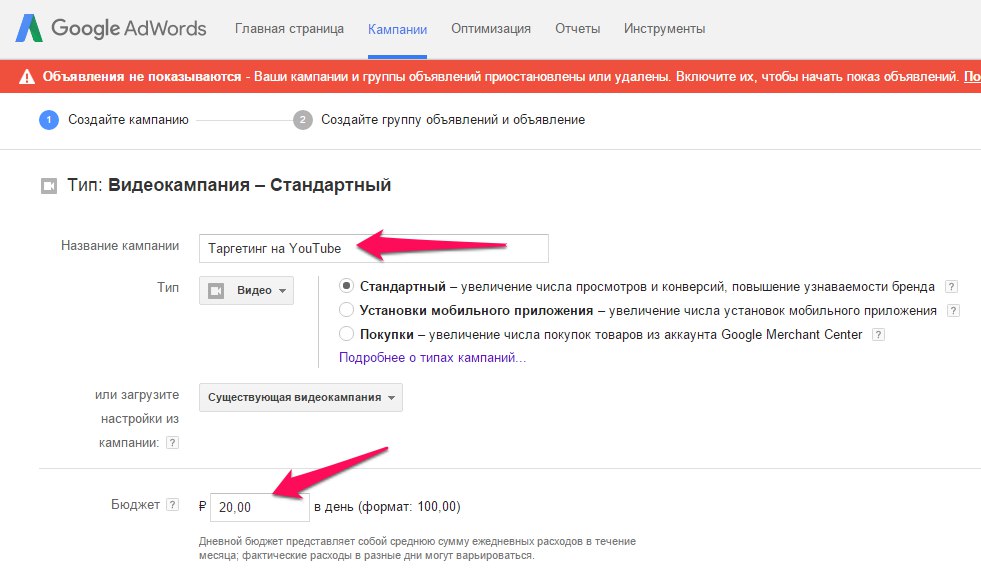This screenshot has width=981, height=570.
Task: Click Создайте группу объявлений и объявление step label
Action: coord(453,120)
